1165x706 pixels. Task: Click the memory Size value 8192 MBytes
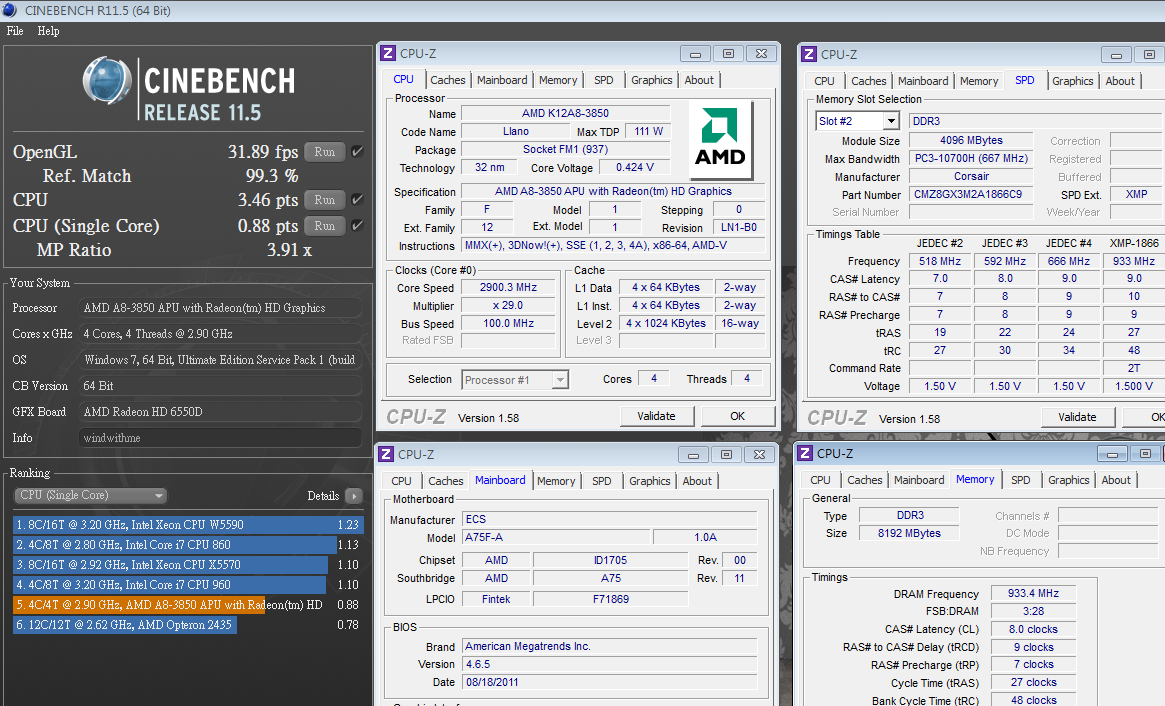(909, 533)
